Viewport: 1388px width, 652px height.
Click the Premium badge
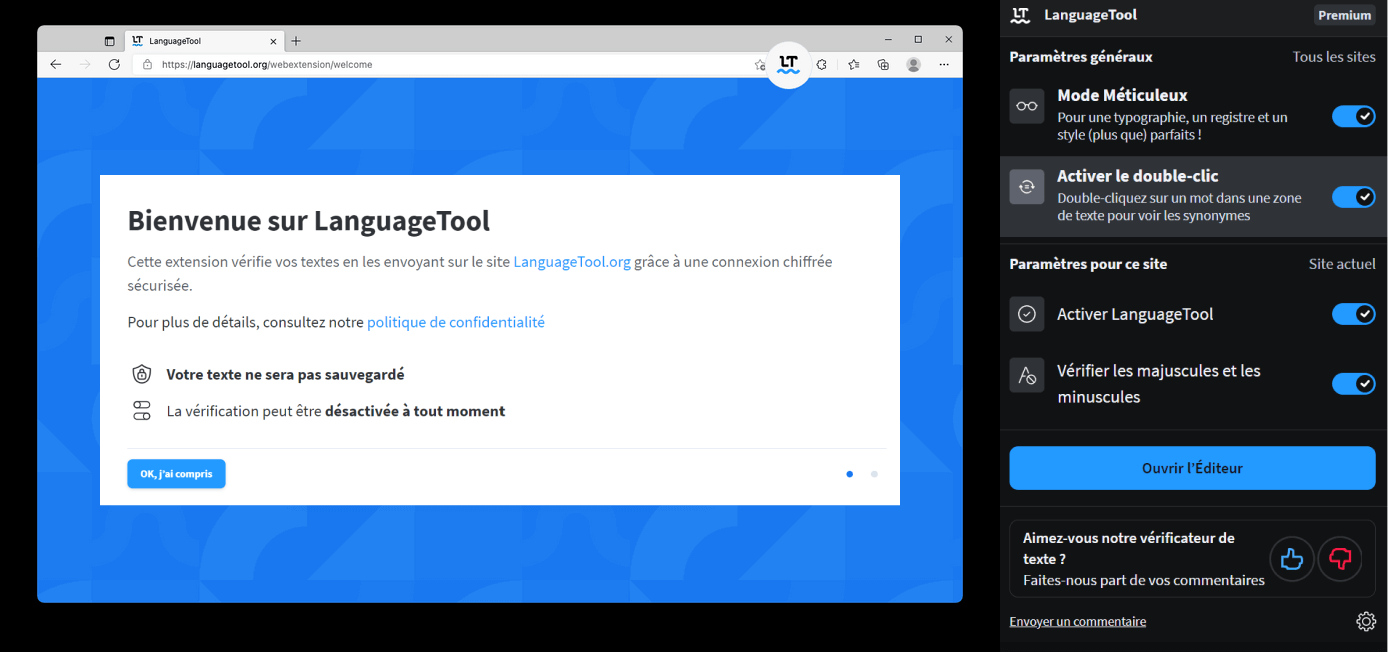click(1345, 15)
